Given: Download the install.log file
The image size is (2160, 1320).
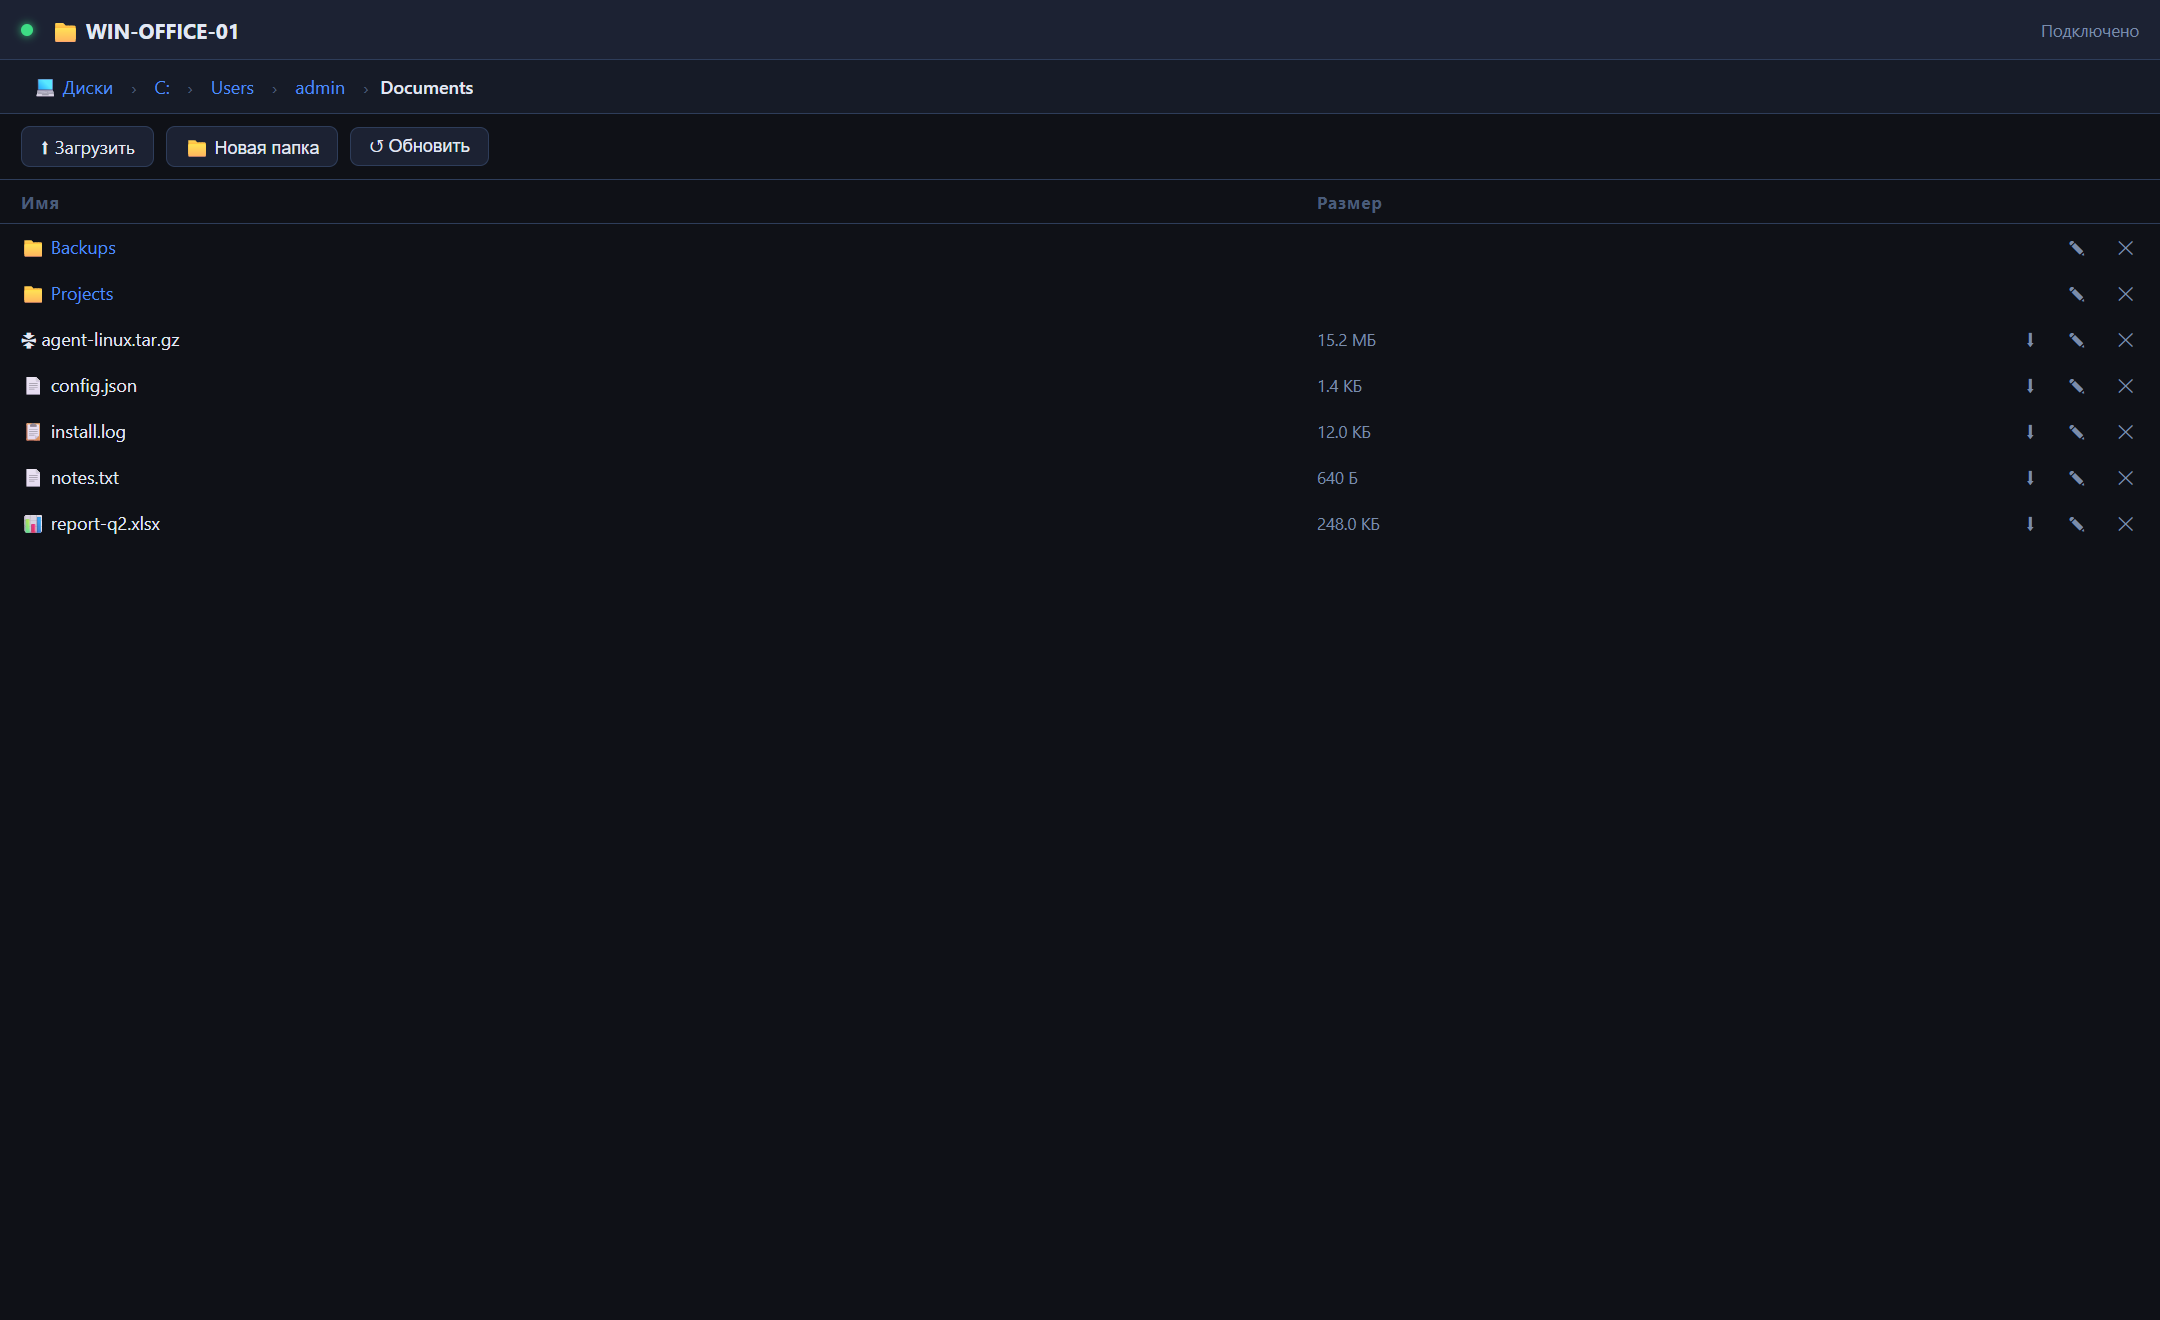Looking at the screenshot, I should tap(2030, 432).
